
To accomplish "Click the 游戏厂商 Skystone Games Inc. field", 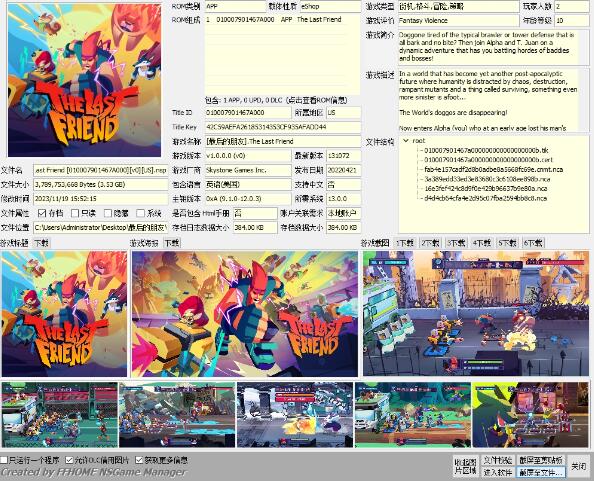I will (248, 170).
